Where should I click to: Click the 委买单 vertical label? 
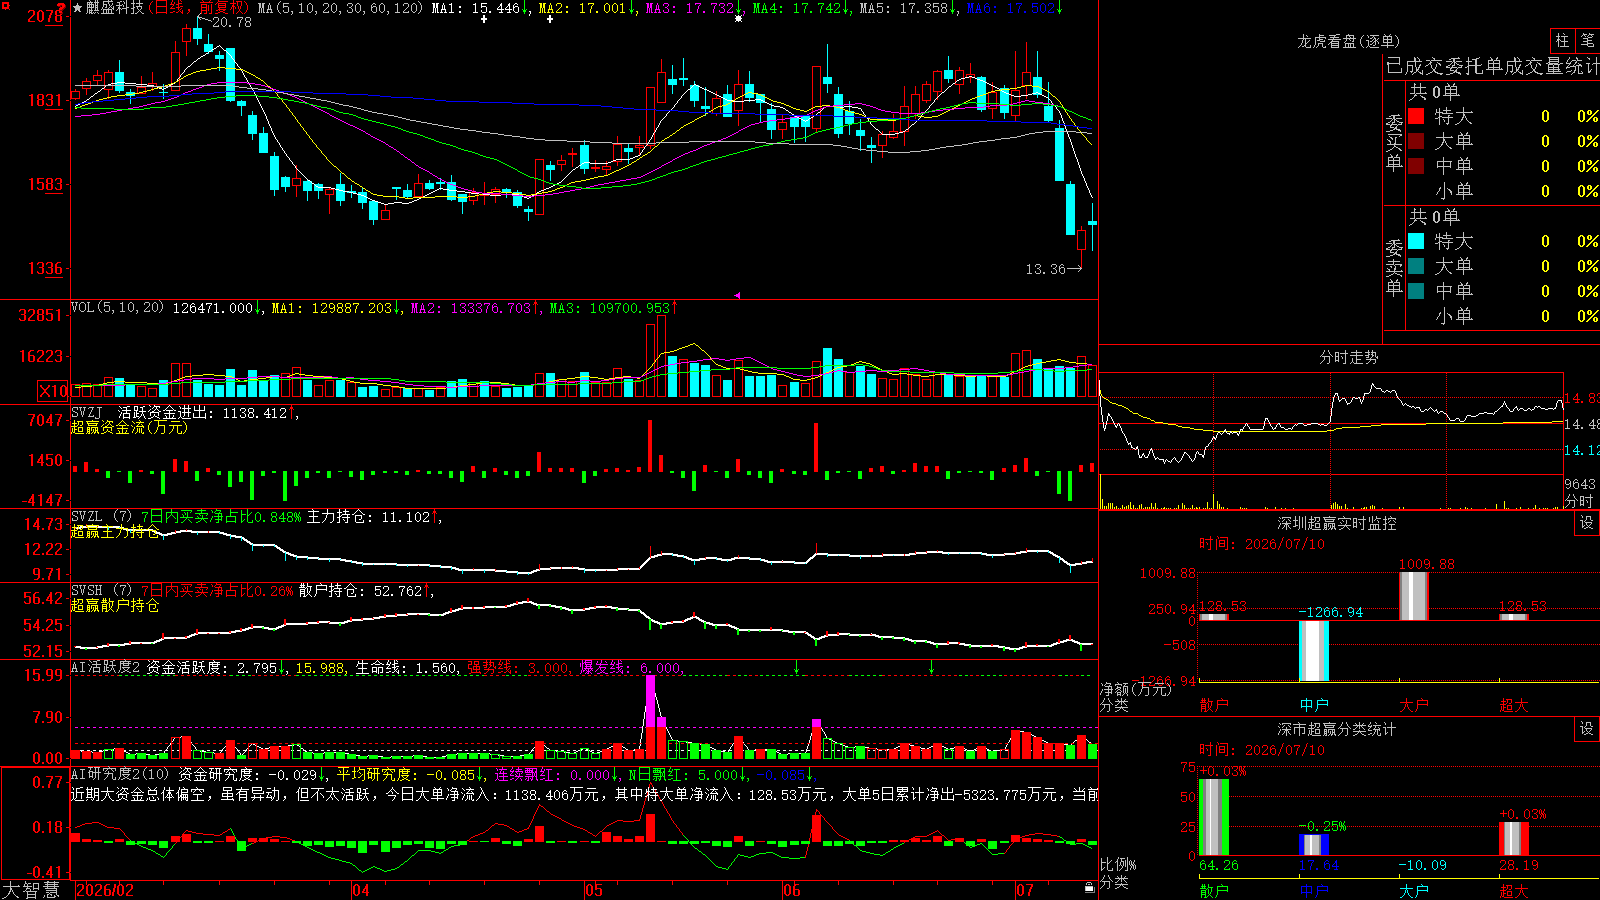[1394, 142]
